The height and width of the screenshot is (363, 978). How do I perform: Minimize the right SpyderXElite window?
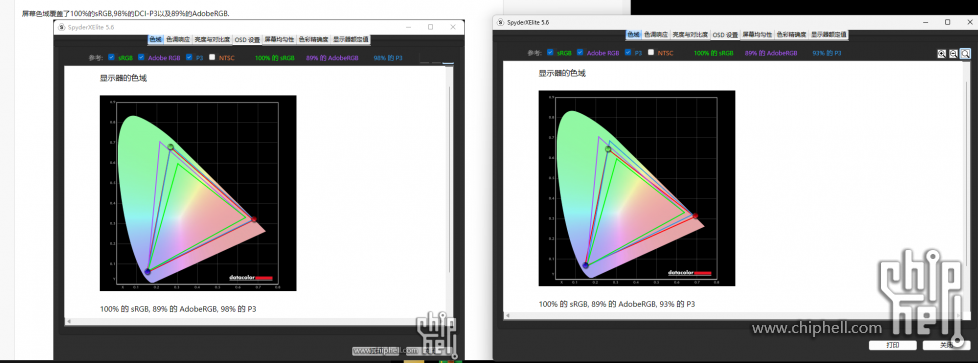point(925,22)
